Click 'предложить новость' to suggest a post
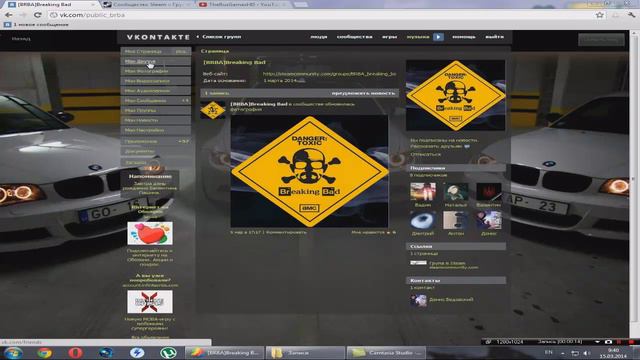Screen dimensions: 640x360 (363, 93)
